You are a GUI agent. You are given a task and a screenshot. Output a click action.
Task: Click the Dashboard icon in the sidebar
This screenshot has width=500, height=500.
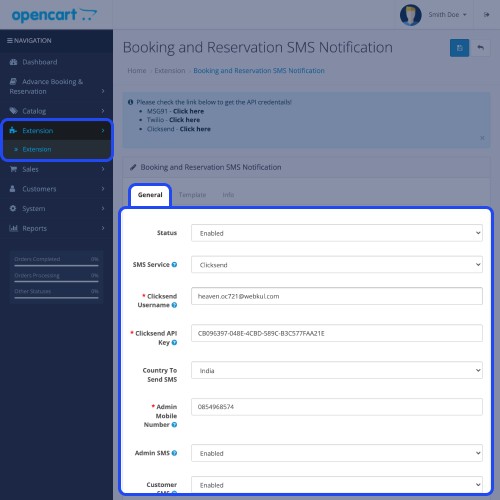(x=13, y=62)
